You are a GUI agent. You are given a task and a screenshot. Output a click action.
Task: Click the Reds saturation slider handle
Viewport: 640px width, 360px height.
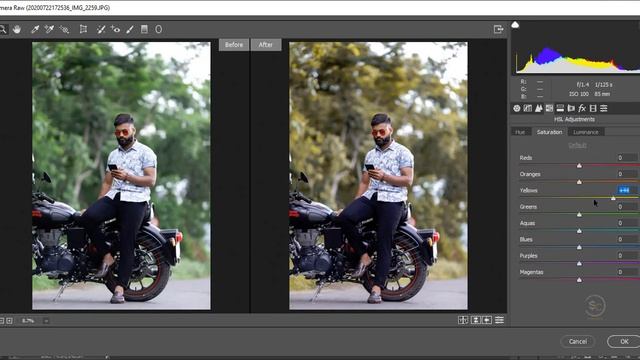tap(579, 166)
